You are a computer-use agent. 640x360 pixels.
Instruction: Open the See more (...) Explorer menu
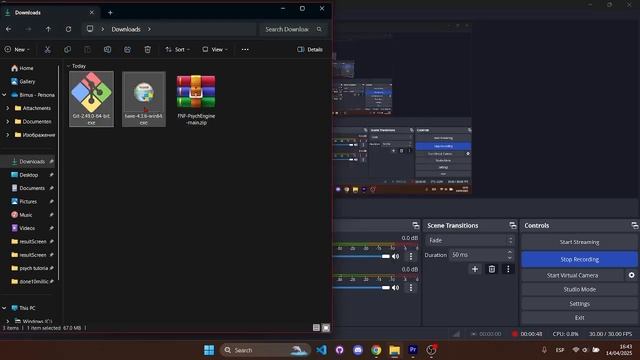point(245,49)
